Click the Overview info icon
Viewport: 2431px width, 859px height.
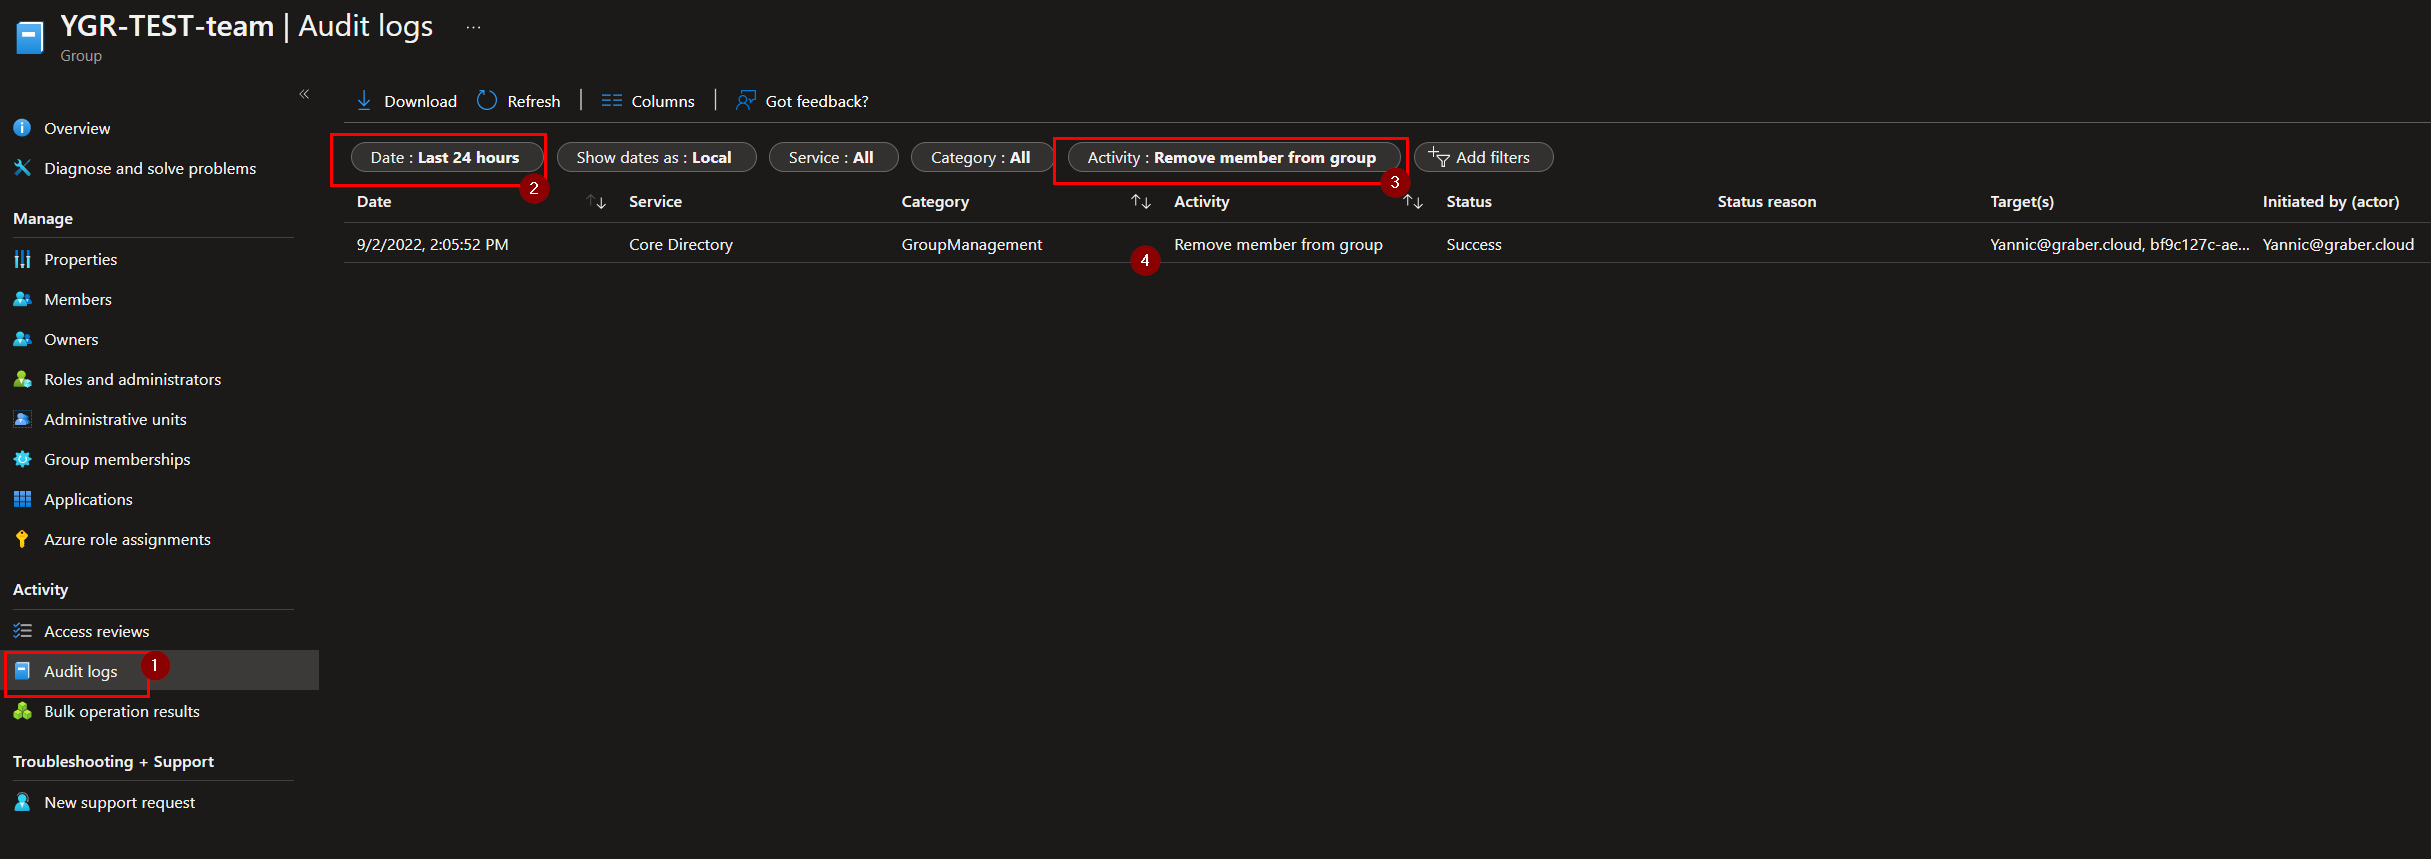click(22, 128)
